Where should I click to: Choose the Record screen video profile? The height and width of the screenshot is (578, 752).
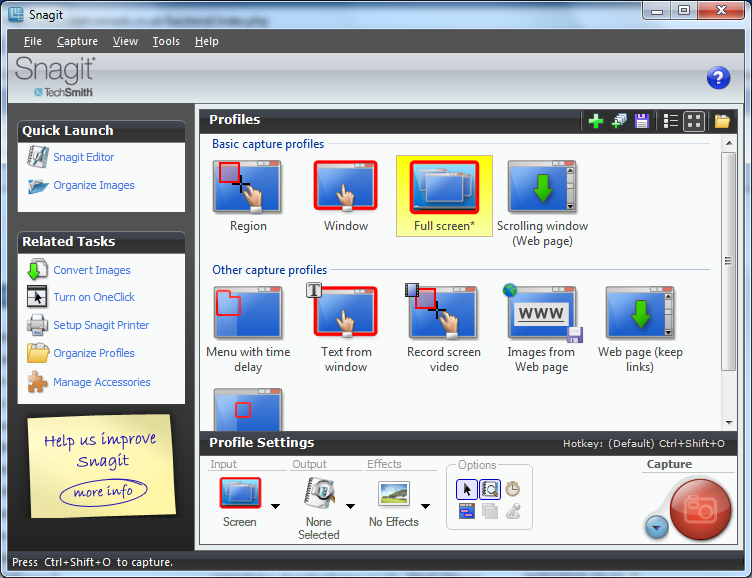444,330
